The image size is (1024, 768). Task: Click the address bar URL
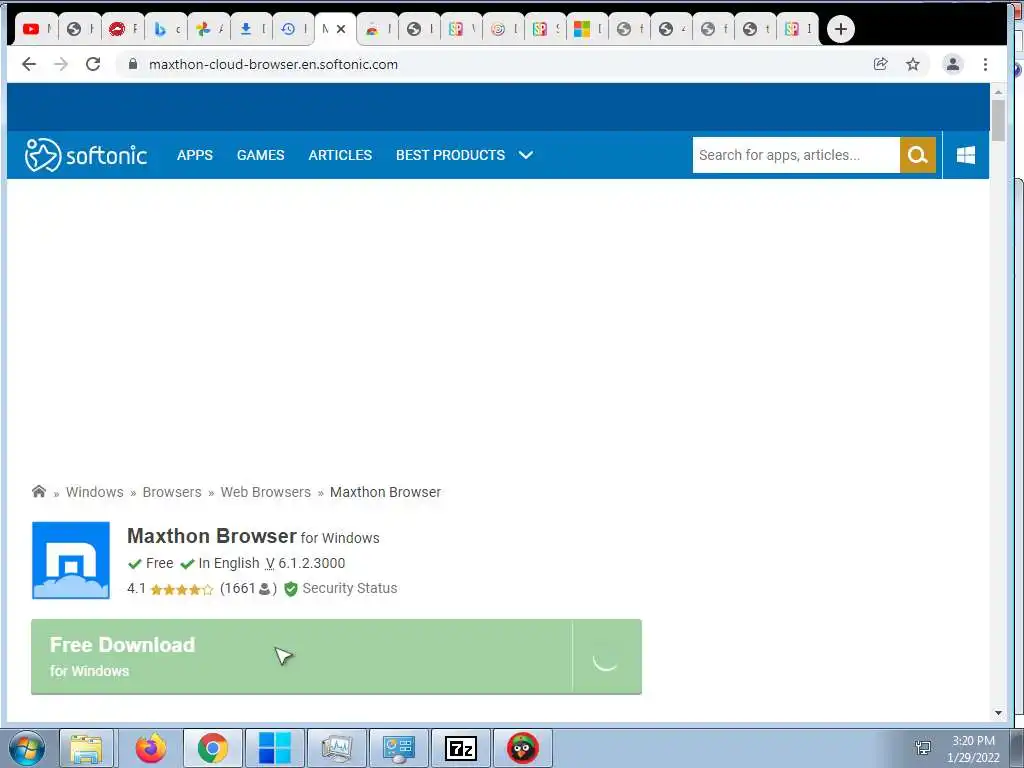tap(273, 64)
